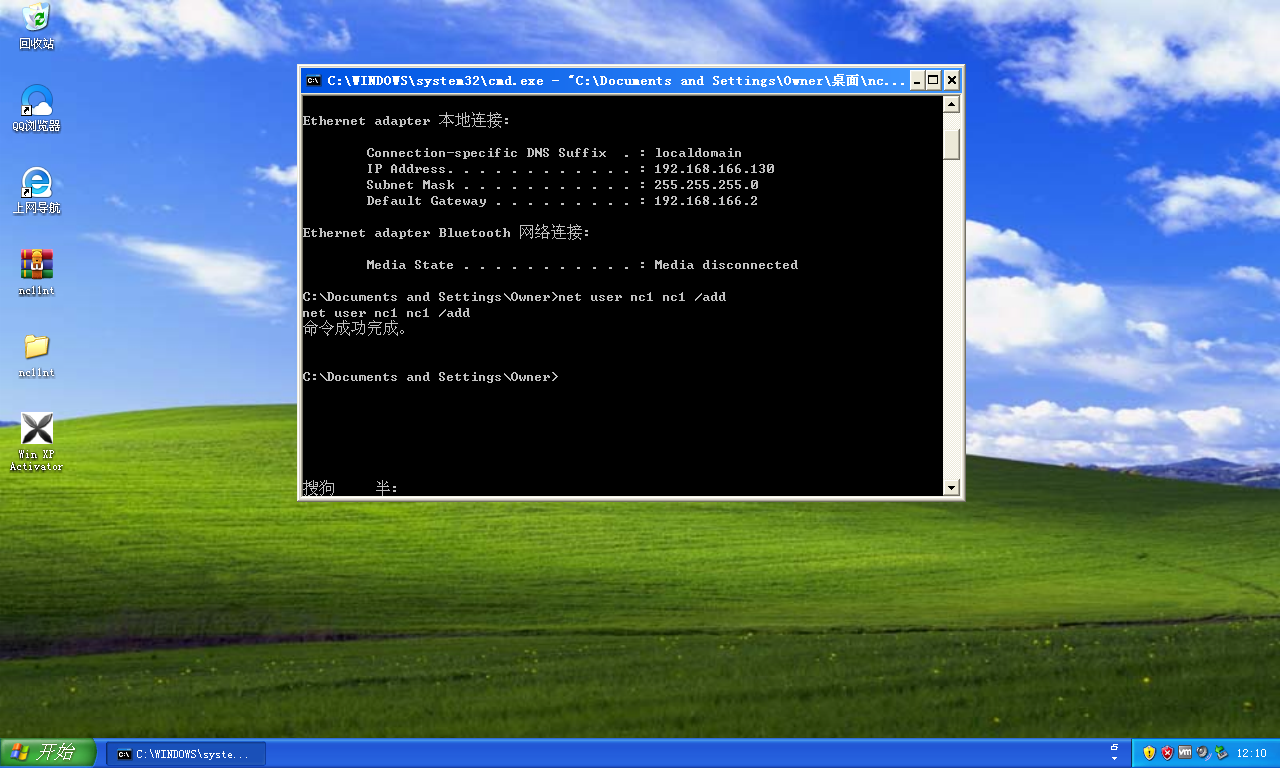This screenshot has height=768, width=1280.
Task: Open the volume speaker tray icon
Action: point(1203,753)
